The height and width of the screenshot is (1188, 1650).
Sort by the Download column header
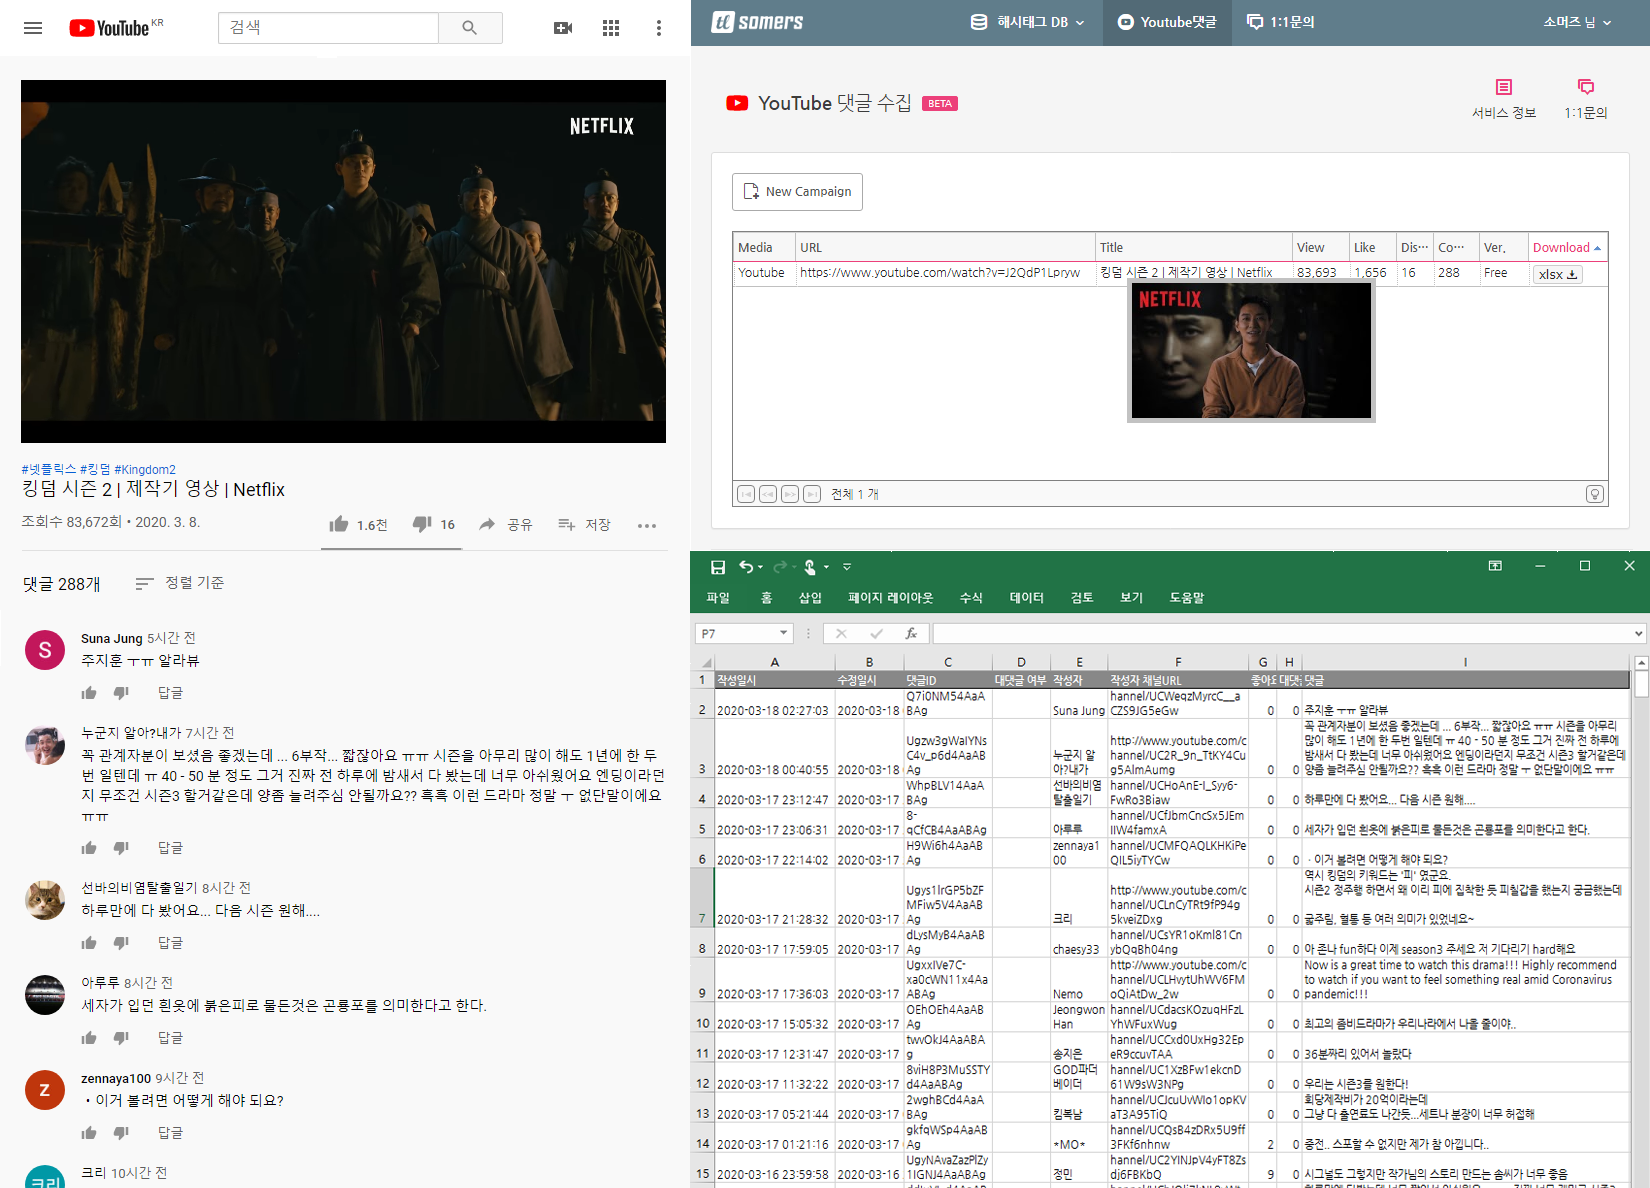(1567, 247)
